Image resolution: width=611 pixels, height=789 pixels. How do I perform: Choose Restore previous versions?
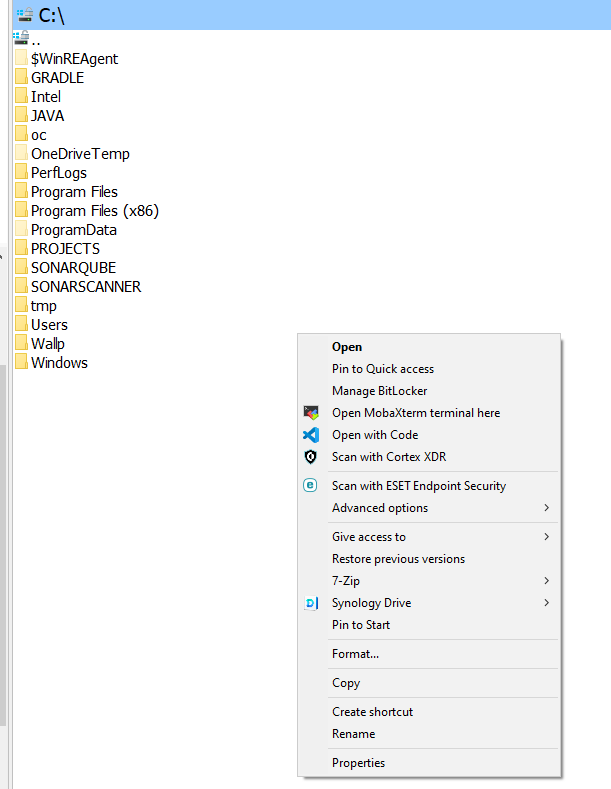pos(429,559)
